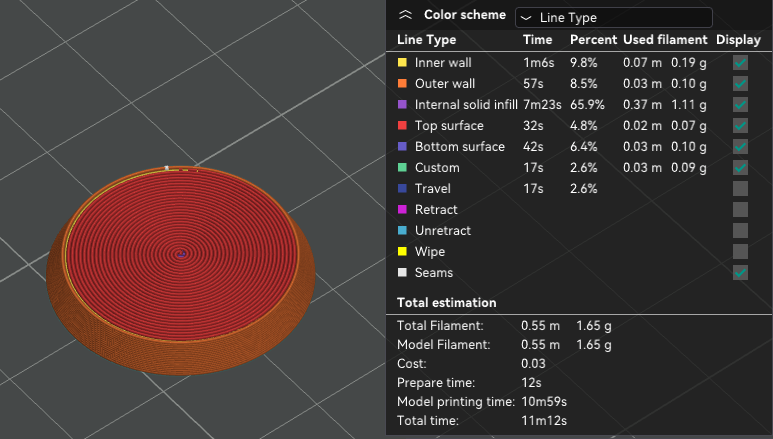Enable Travel moves display
This screenshot has height=439, width=773.
point(740,188)
